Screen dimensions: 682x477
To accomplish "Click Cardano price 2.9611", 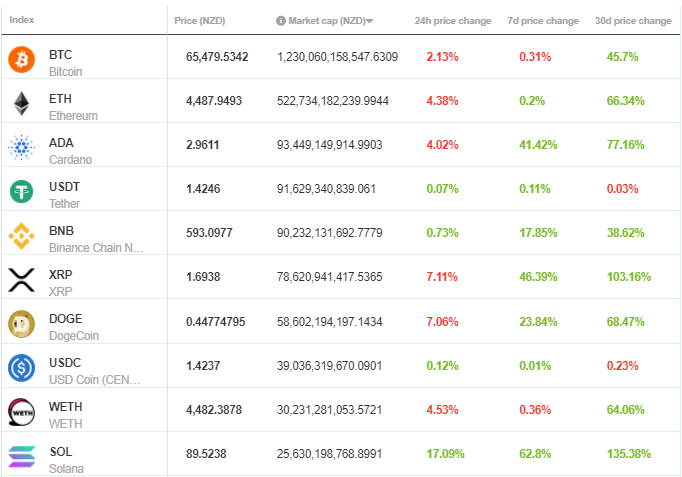I will pyautogui.click(x=202, y=145).
